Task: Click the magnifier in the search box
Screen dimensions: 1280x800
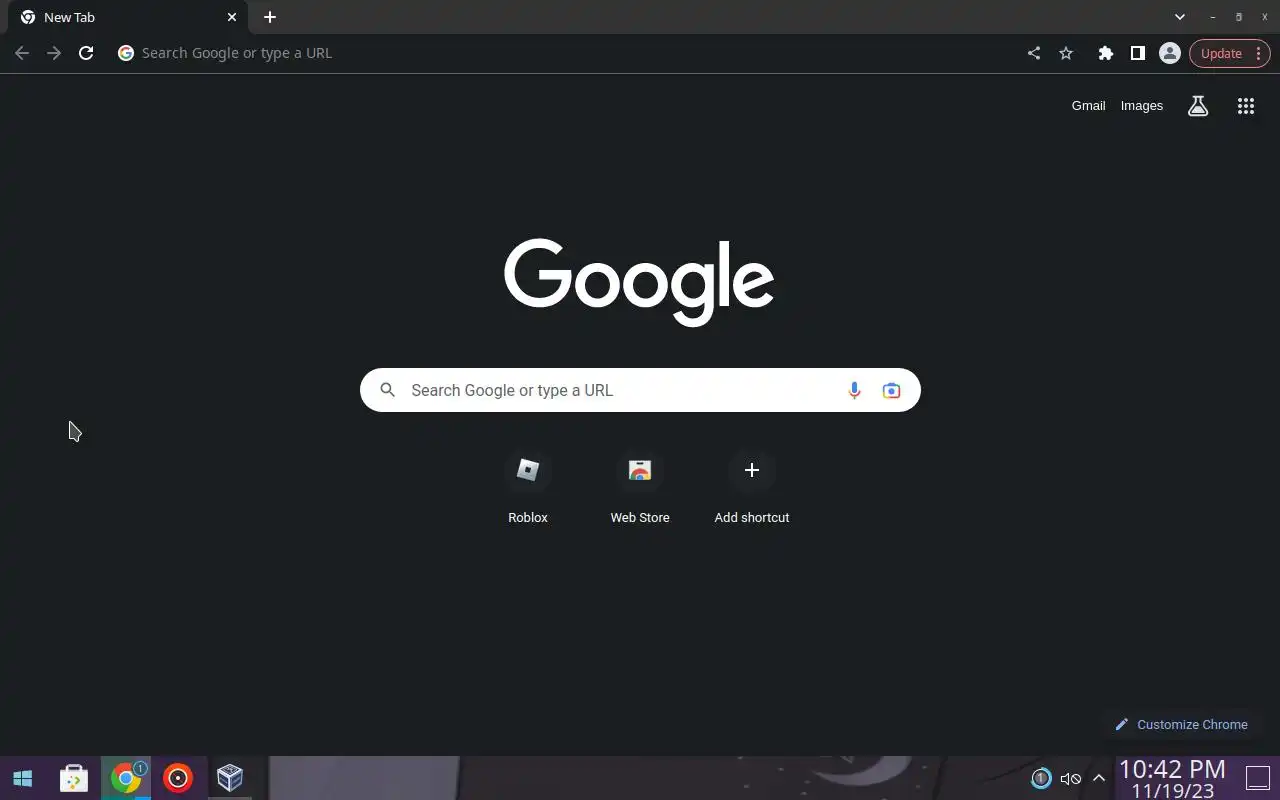Action: (388, 390)
